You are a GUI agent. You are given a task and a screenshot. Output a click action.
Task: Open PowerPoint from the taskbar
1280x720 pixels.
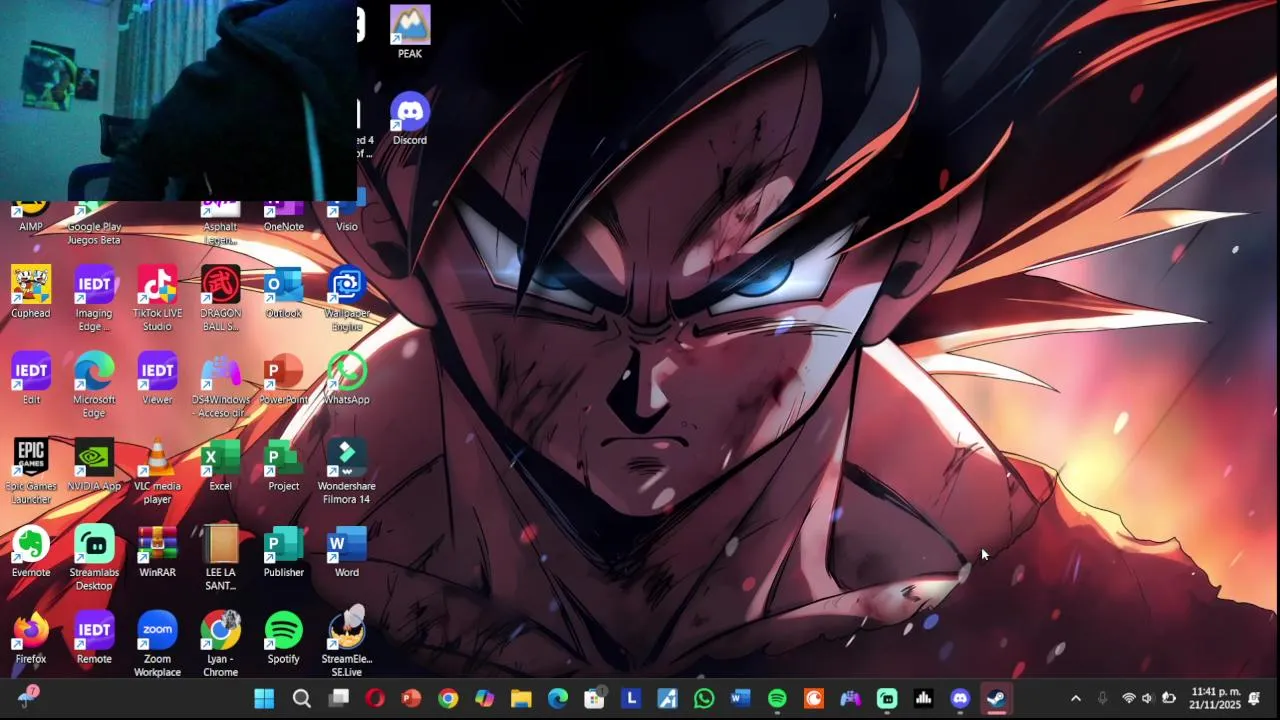411,698
